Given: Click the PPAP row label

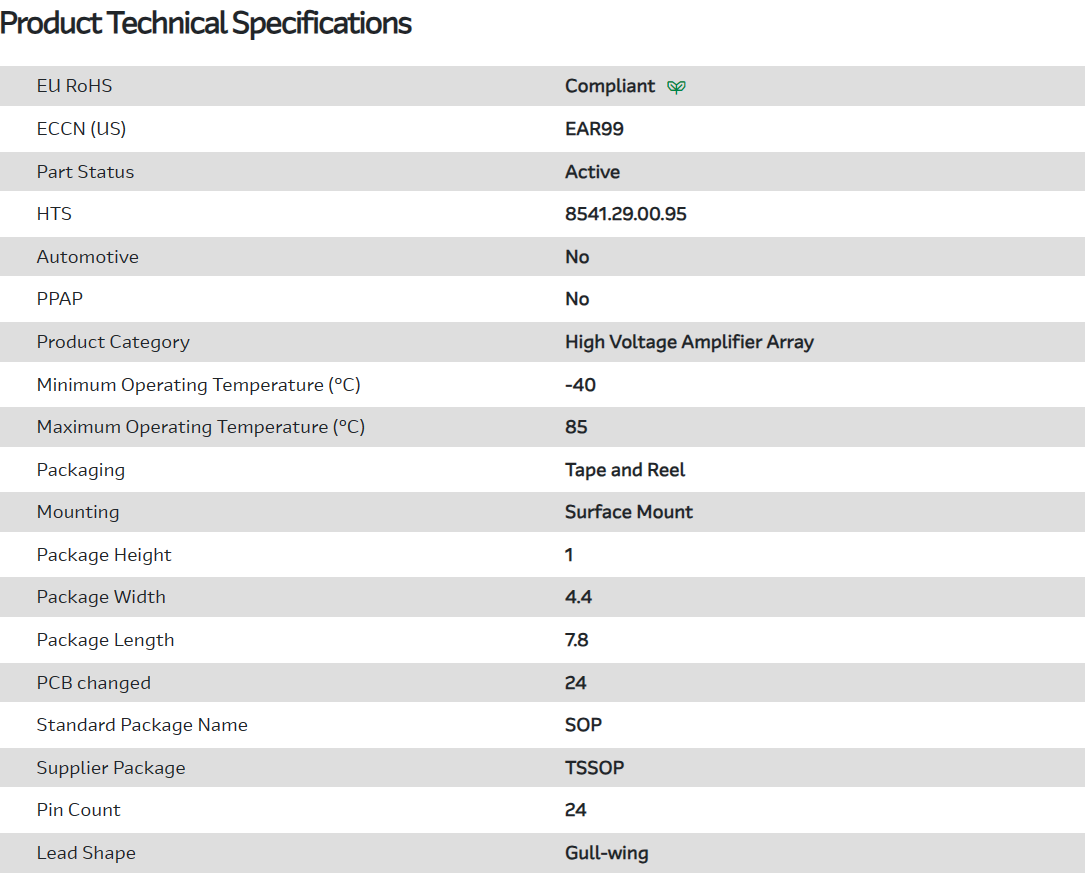Looking at the screenshot, I should 59,299.
